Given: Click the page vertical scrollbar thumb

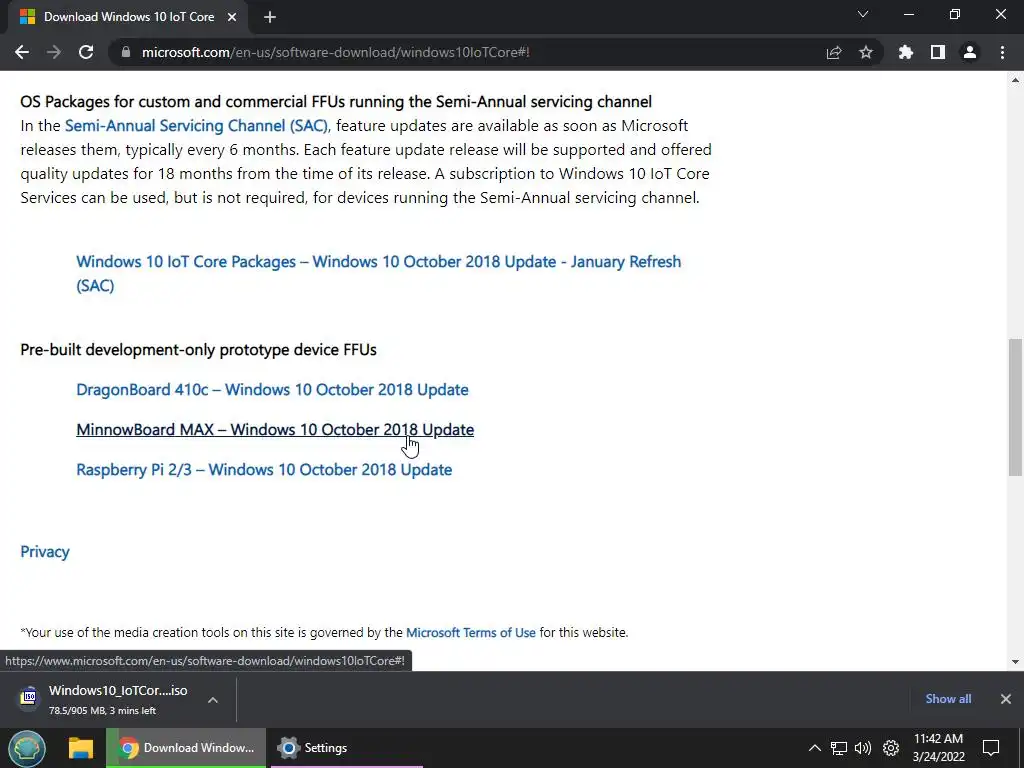Looking at the screenshot, I should coord(1015,407).
